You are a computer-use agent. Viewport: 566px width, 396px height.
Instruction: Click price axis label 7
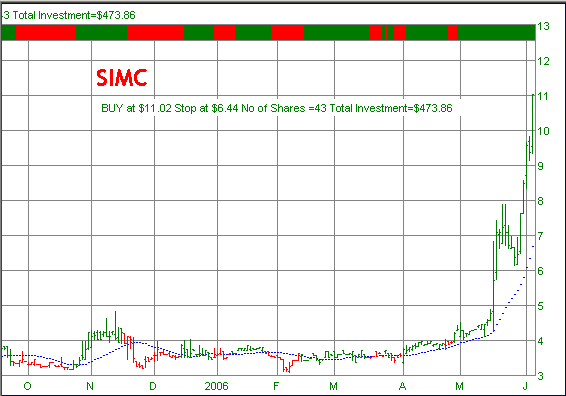540,236
